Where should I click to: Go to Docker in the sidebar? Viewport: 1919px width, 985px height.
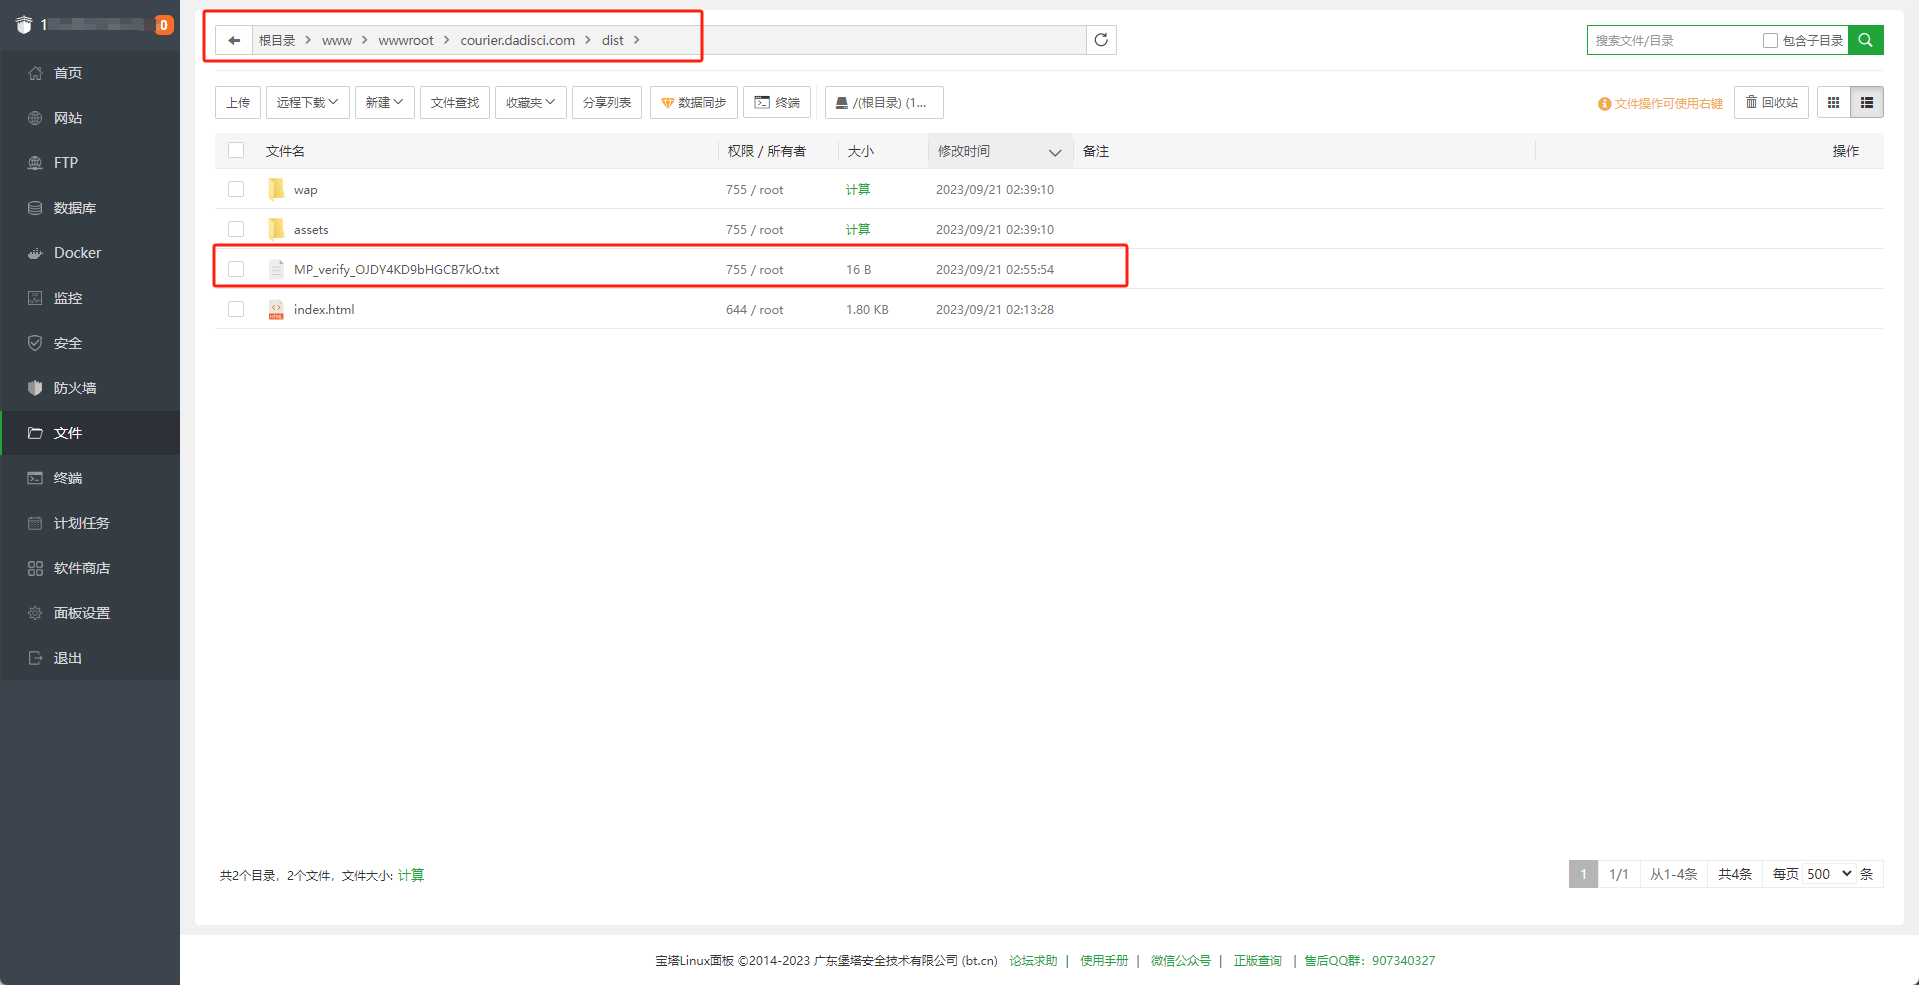pyautogui.click(x=77, y=253)
